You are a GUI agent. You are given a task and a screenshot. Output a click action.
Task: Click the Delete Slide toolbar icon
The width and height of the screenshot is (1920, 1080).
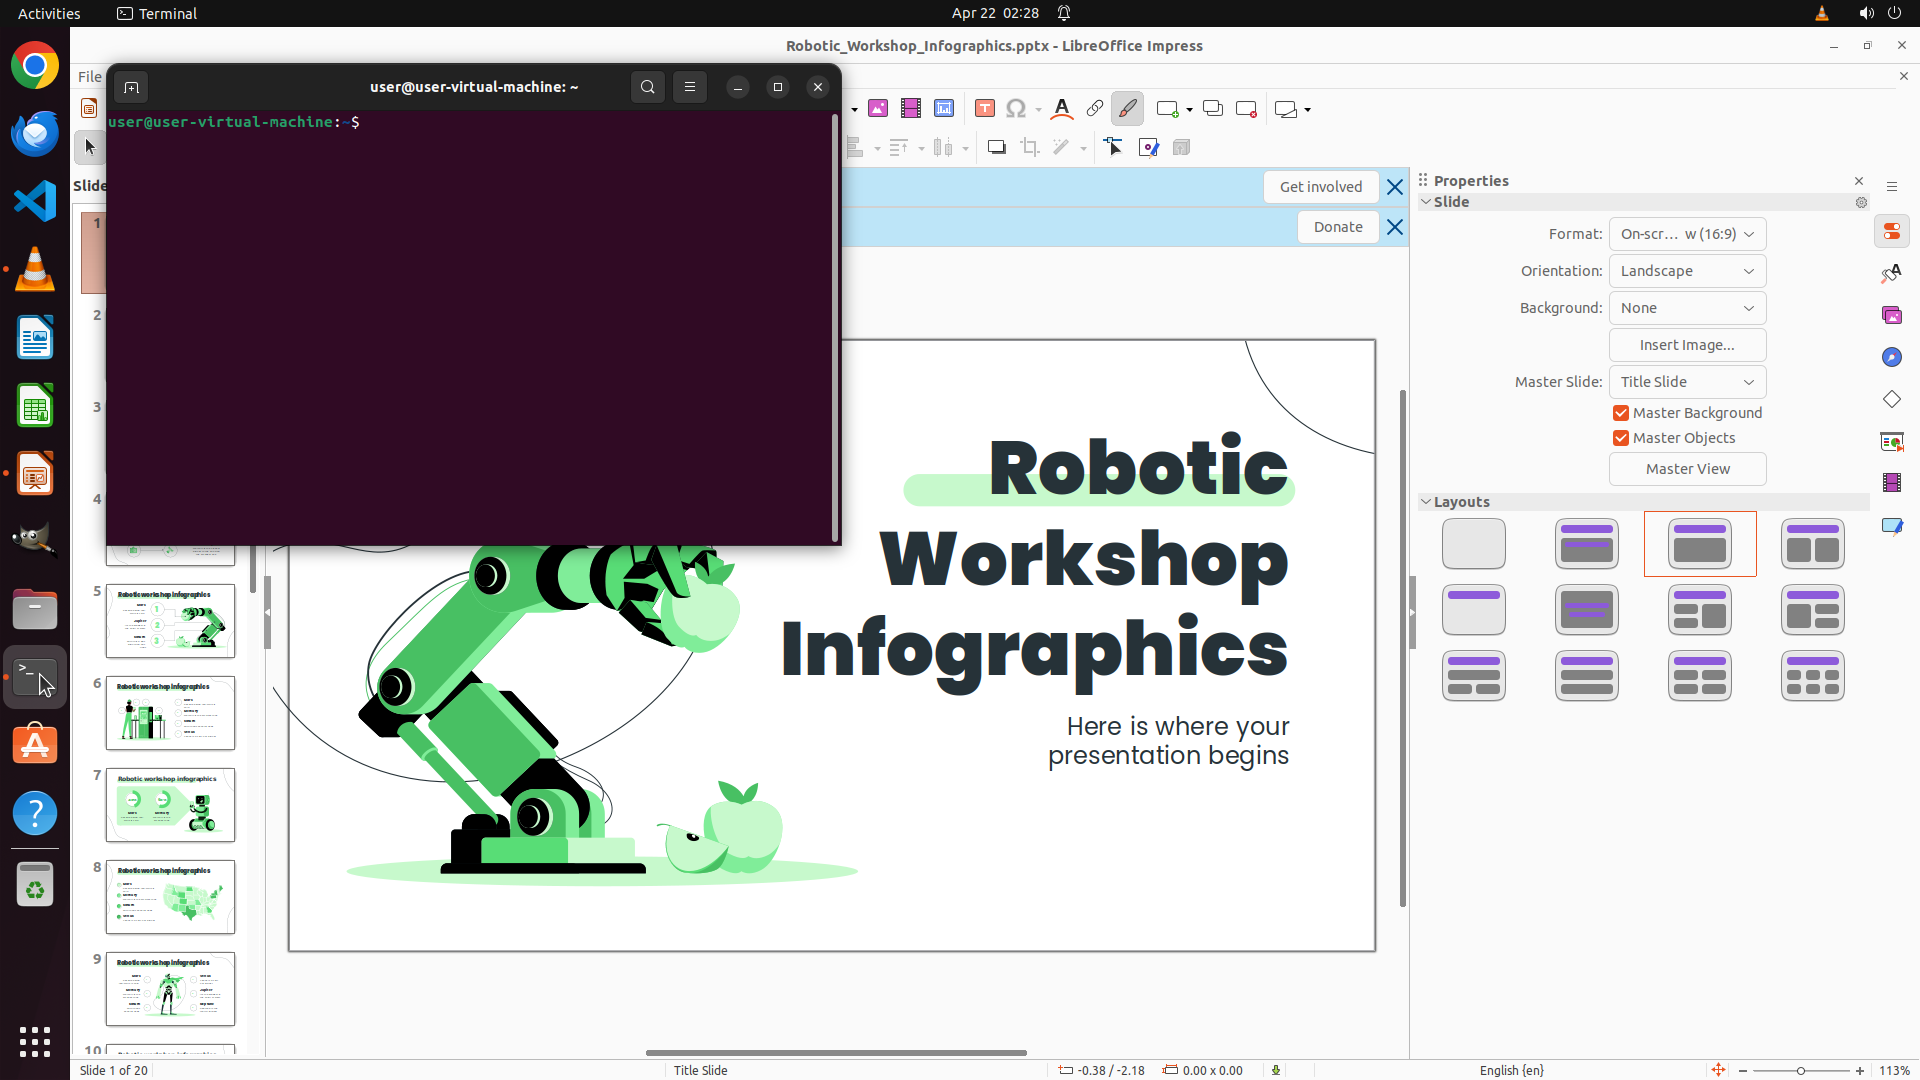click(1246, 108)
